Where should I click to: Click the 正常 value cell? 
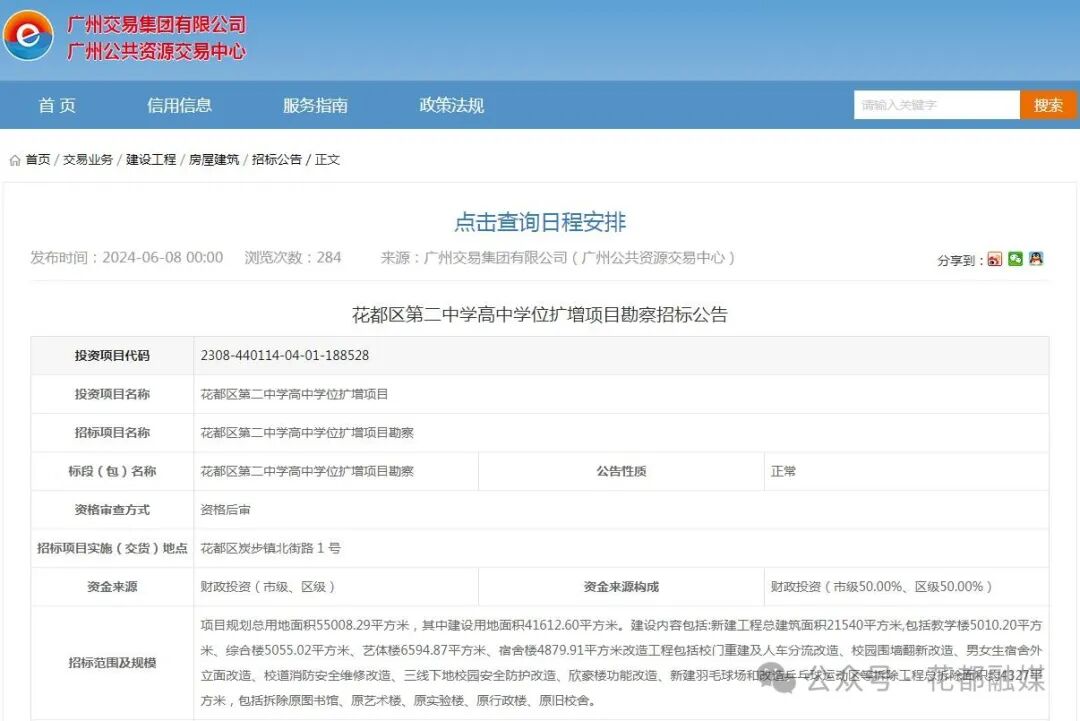tap(906, 471)
